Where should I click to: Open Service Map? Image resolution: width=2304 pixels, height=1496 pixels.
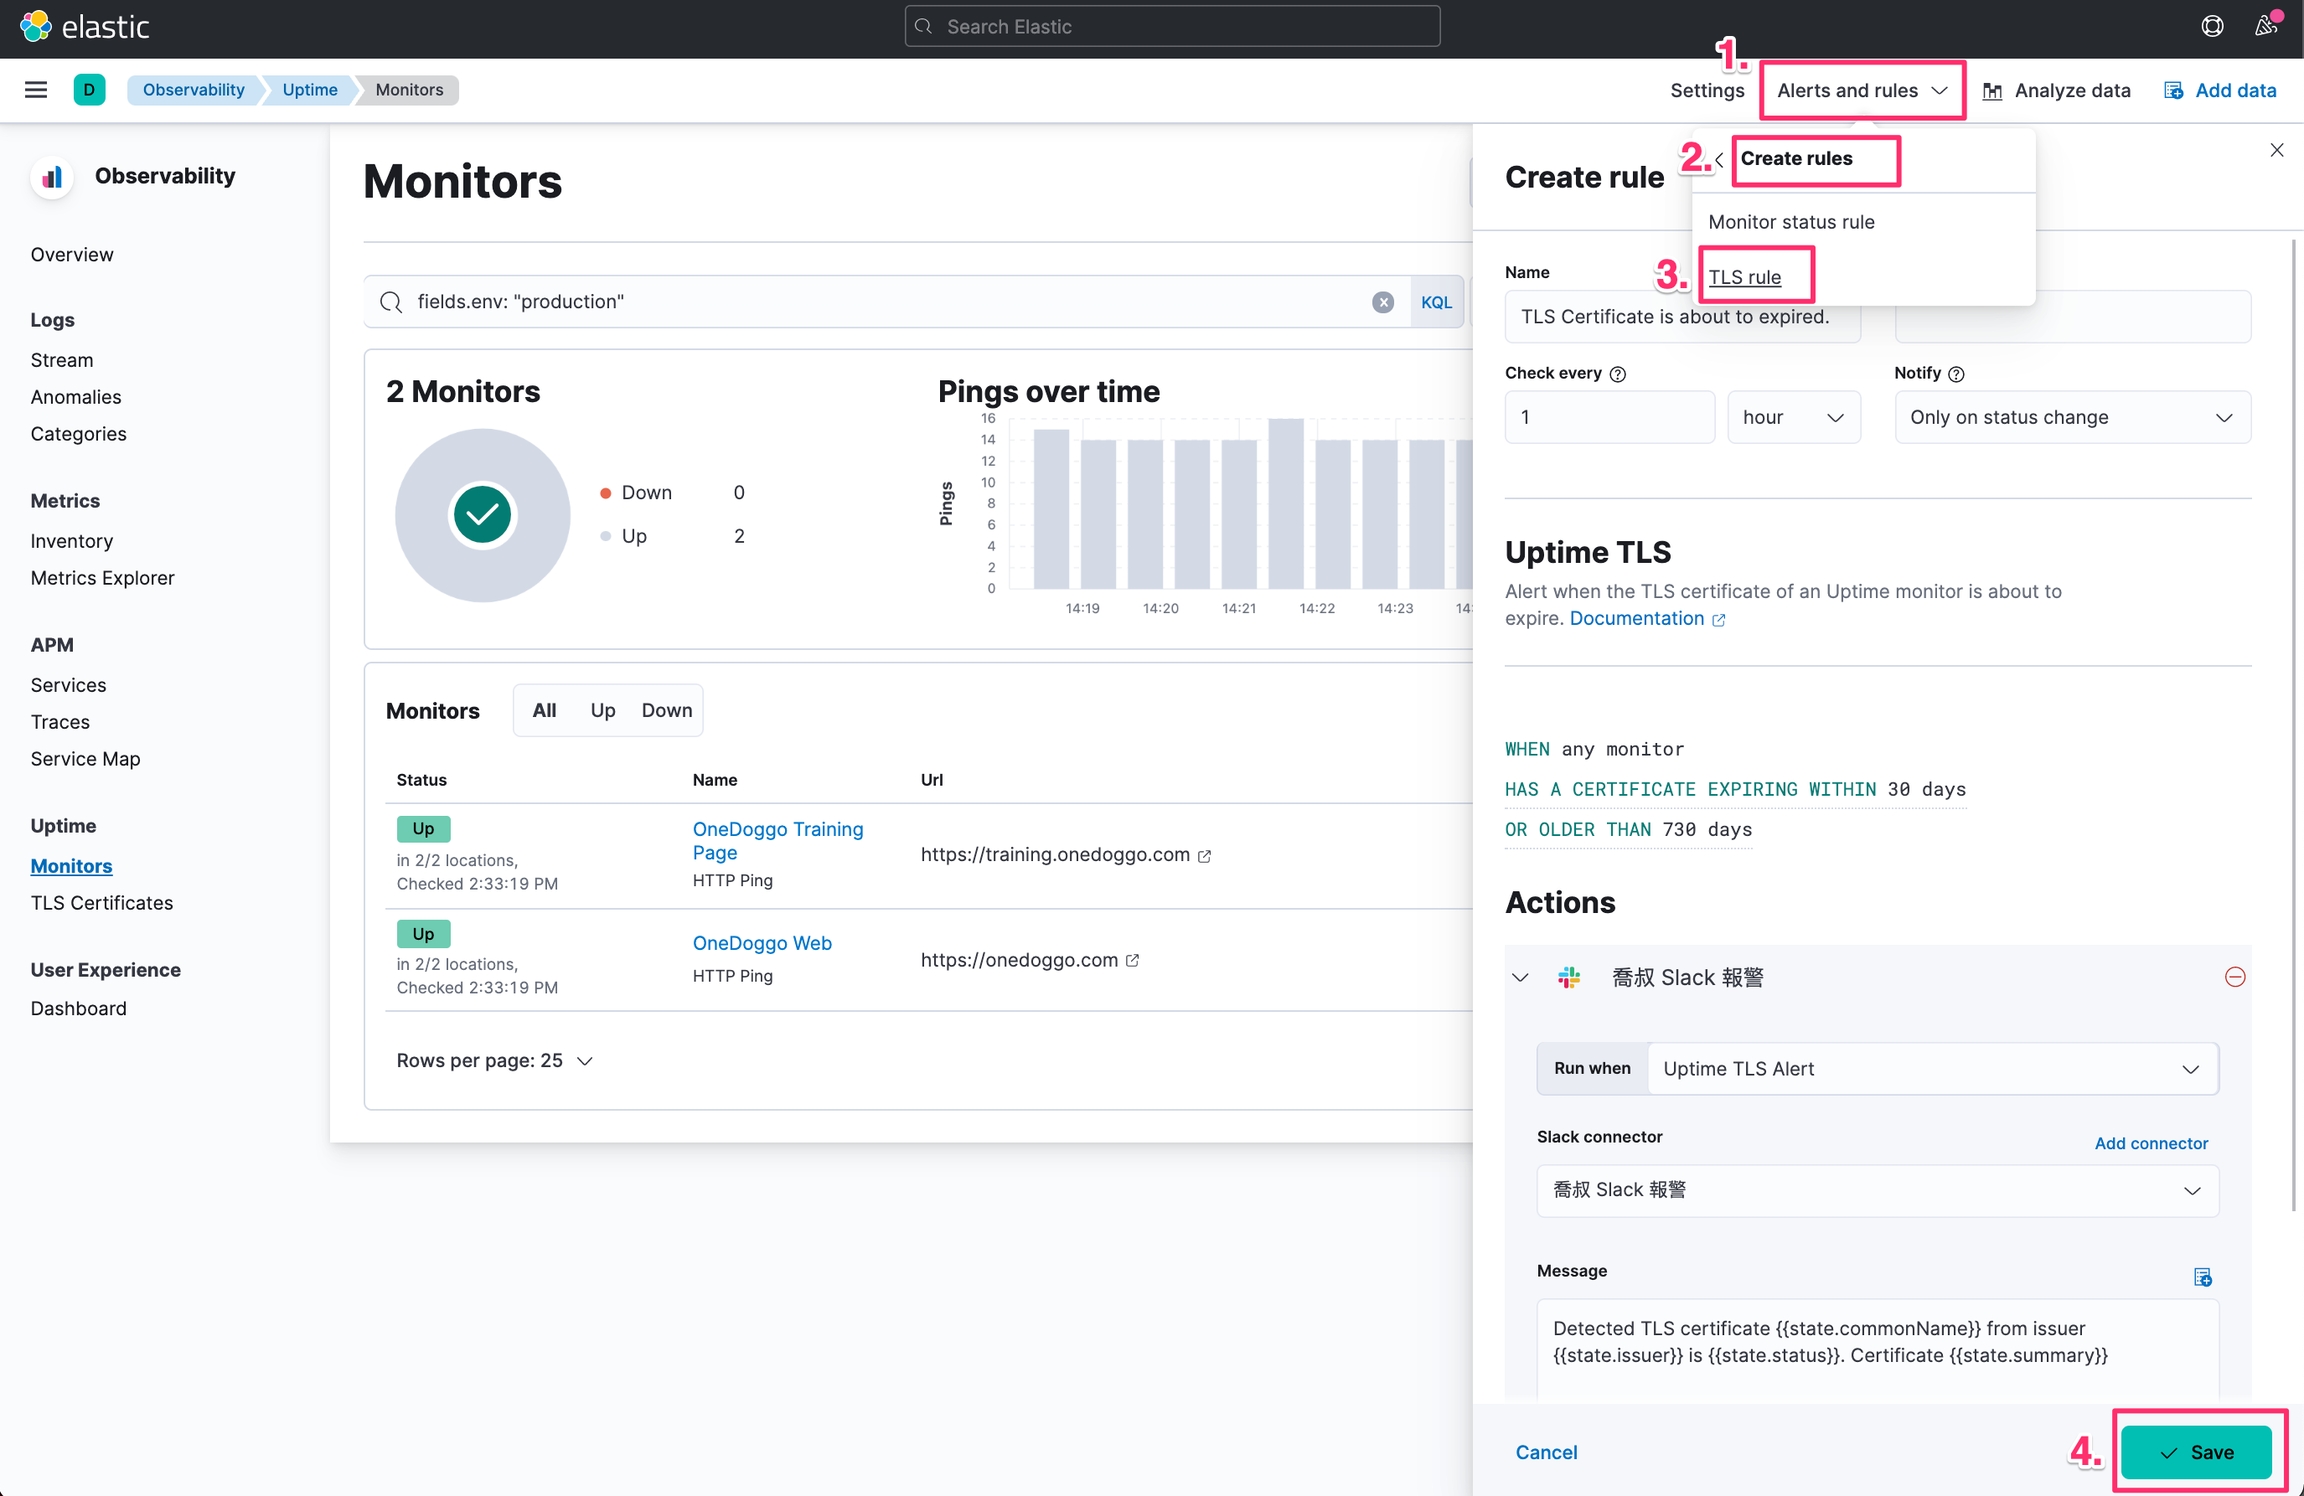[85, 759]
